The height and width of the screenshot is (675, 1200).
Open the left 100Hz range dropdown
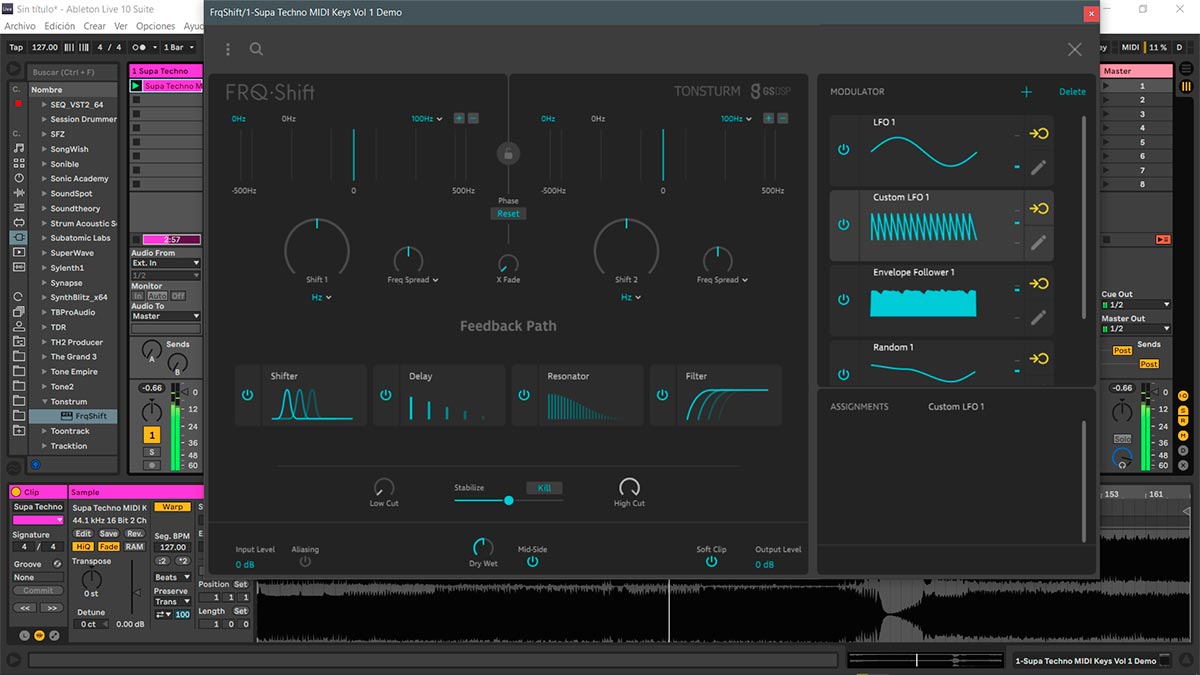[426, 119]
